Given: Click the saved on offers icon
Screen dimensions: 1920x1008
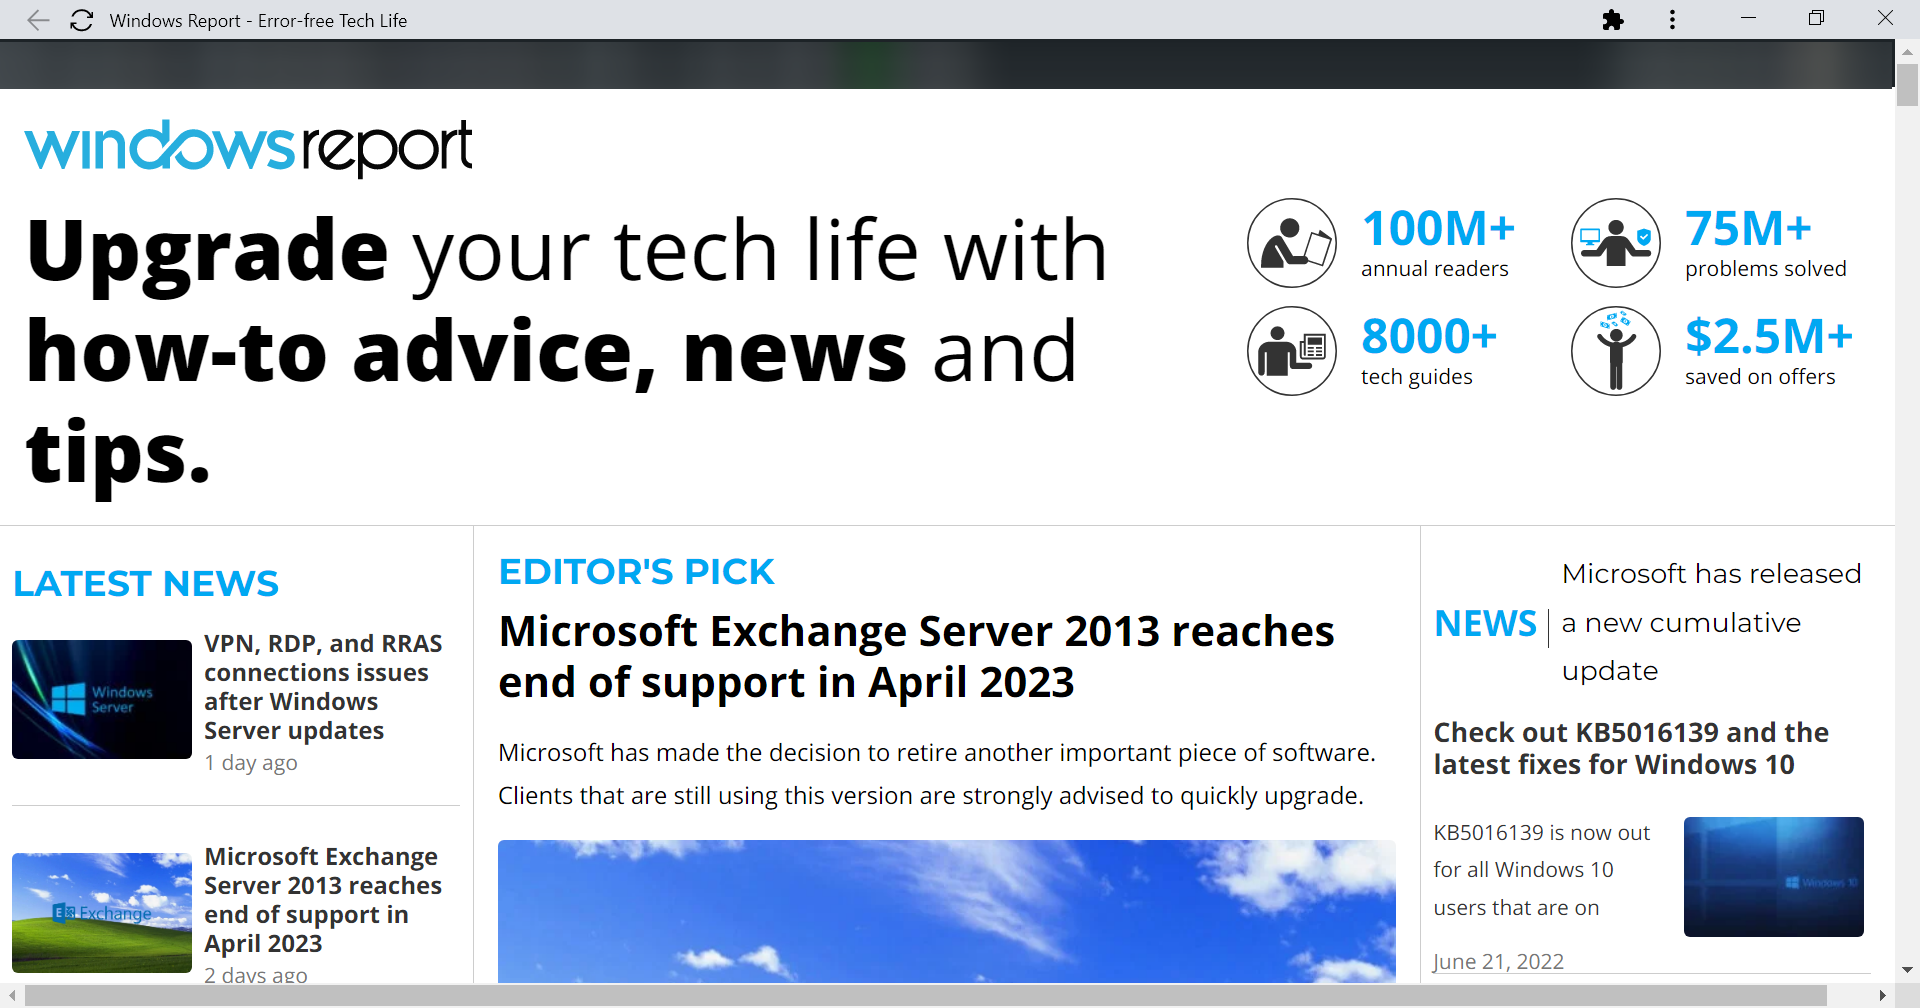Looking at the screenshot, I should (x=1616, y=351).
